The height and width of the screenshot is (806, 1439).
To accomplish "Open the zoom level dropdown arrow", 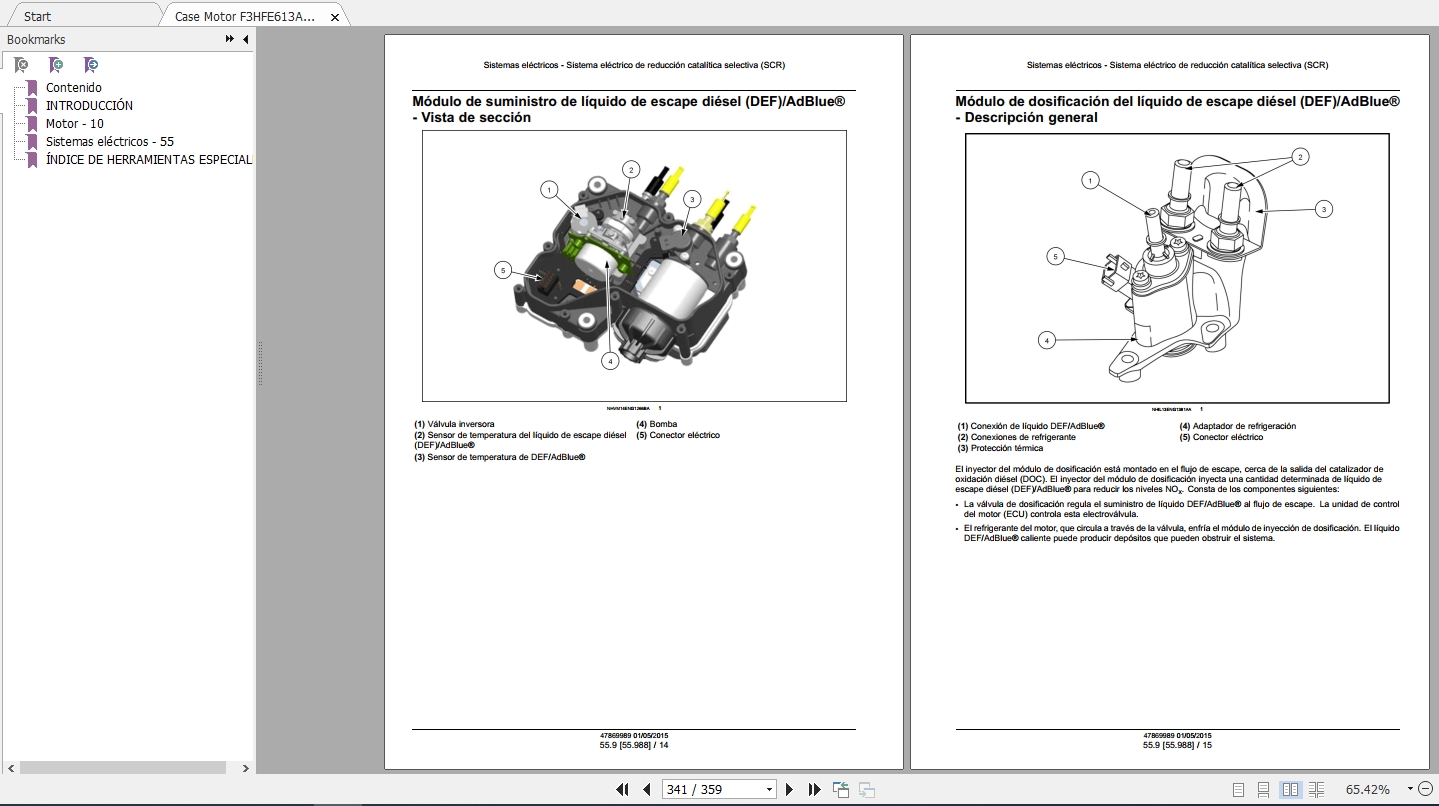I will pyautogui.click(x=1410, y=789).
